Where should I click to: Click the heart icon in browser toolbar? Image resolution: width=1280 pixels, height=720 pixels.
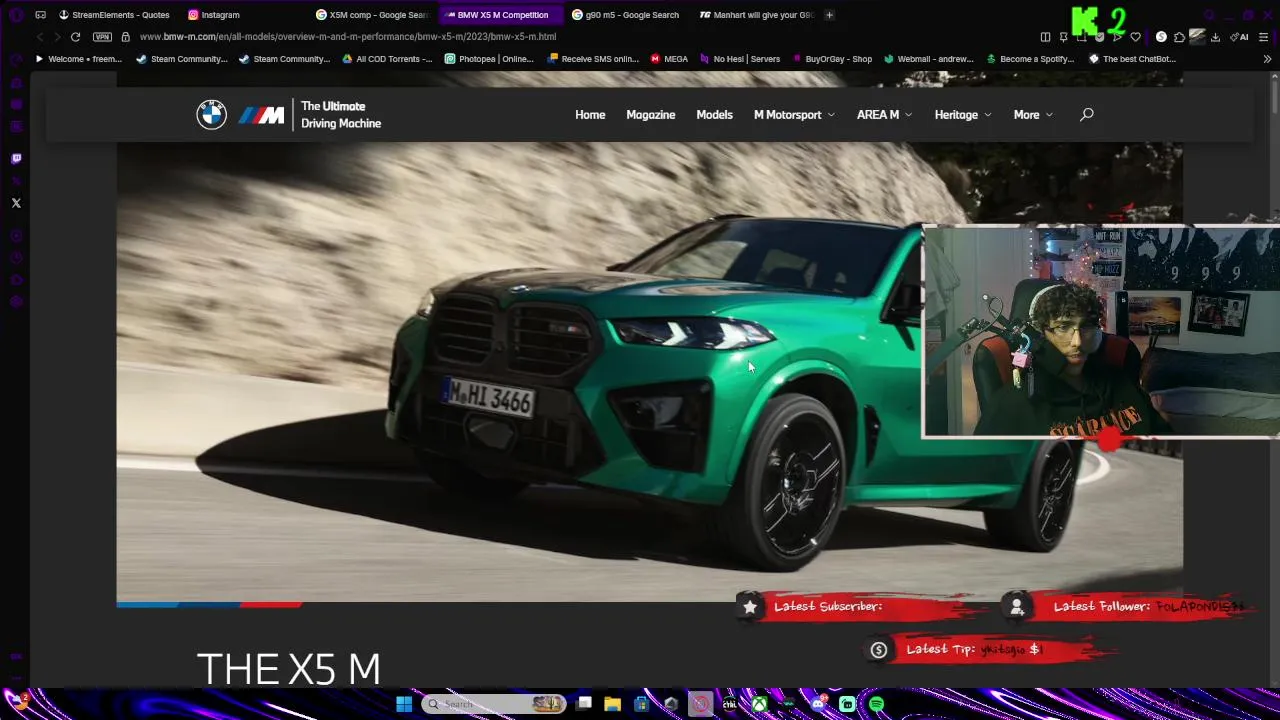1135,37
